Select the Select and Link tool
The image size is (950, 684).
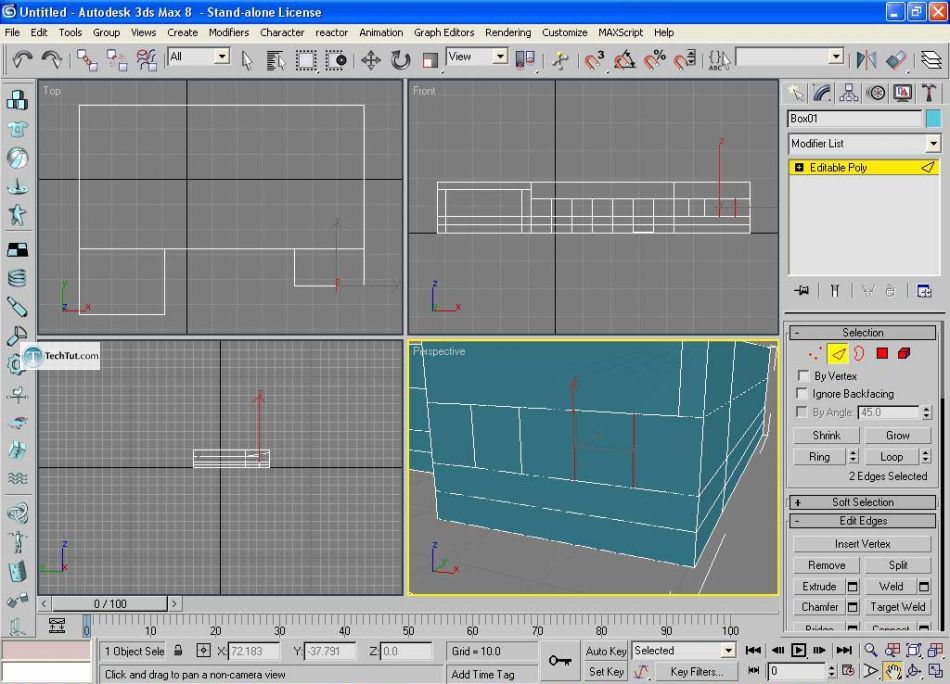click(87, 60)
